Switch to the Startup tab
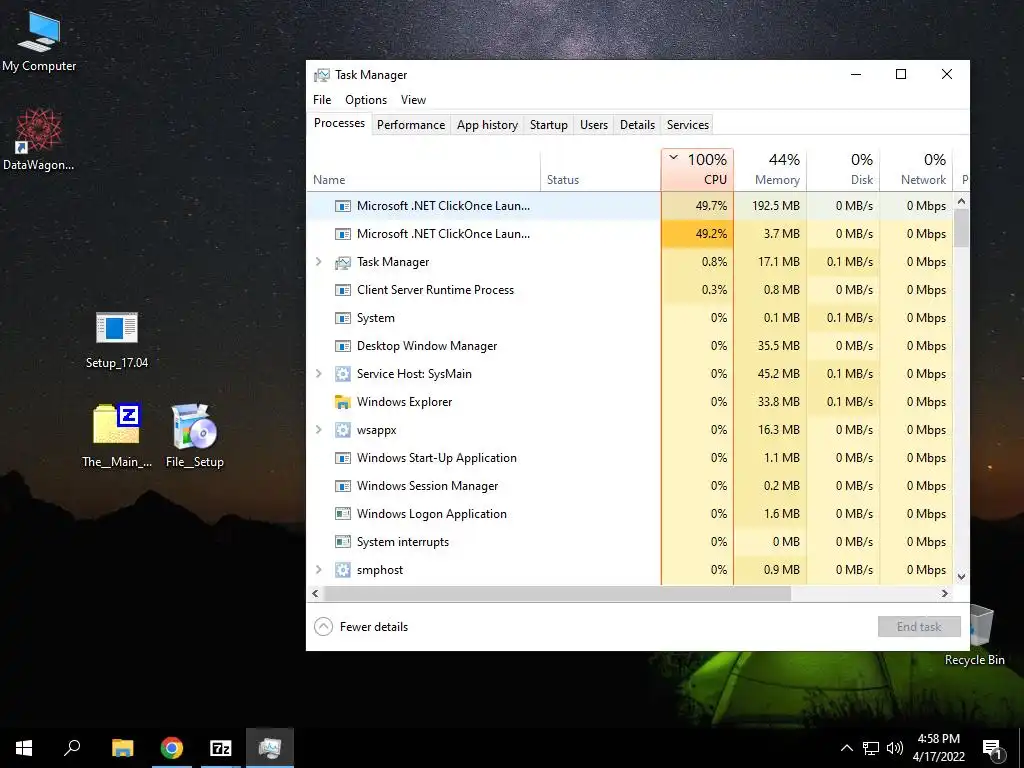The image size is (1024, 768). coord(549,125)
